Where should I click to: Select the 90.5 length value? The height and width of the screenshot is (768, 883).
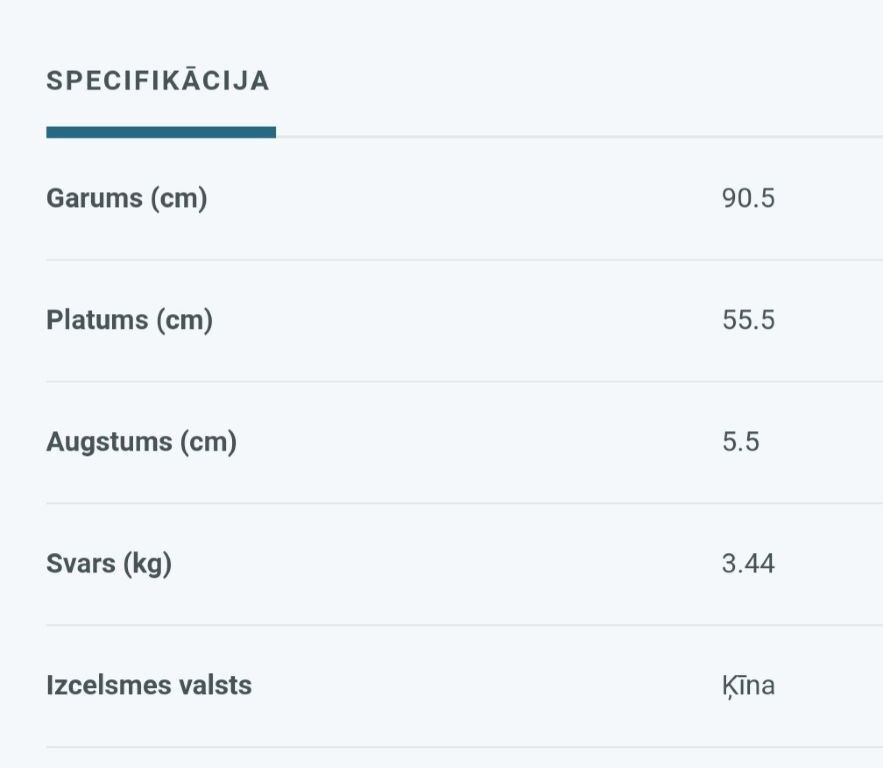[x=748, y=198]
